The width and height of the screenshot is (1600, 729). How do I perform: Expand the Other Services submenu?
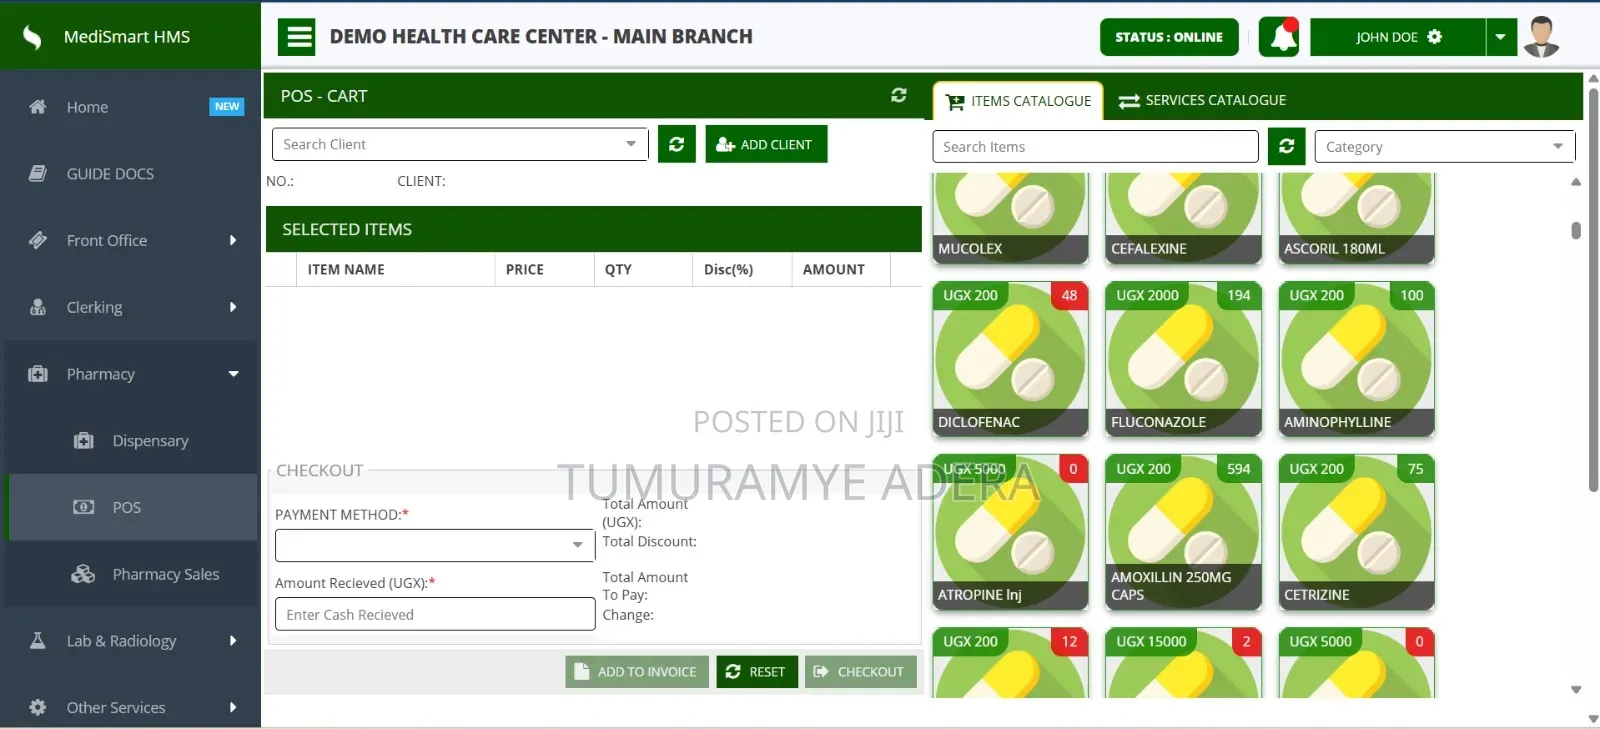(x=233, y=707)
